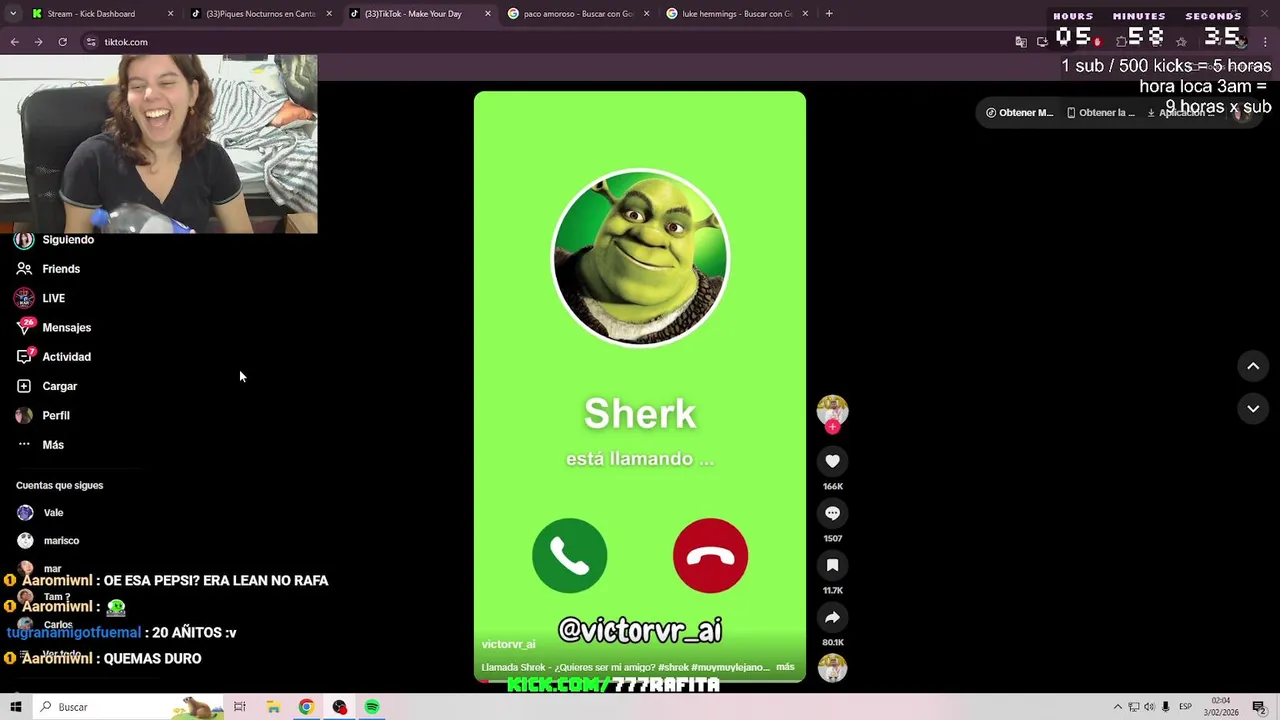This screenshot has width=1280, height=720.
Task: Close the TikTok - Make Your Day tab
Action: point(488,14)
